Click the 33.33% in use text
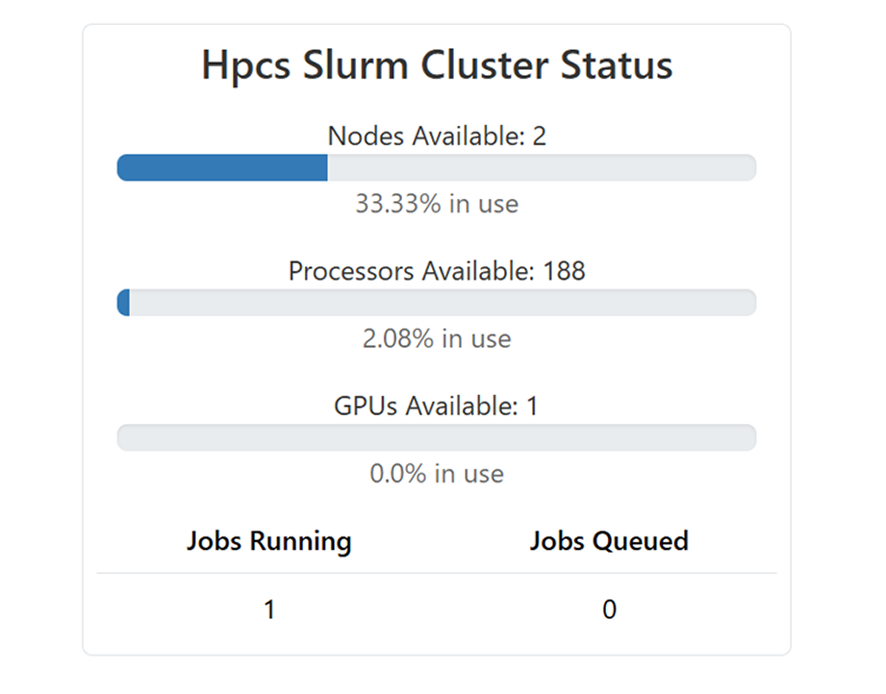 point(437,203)
